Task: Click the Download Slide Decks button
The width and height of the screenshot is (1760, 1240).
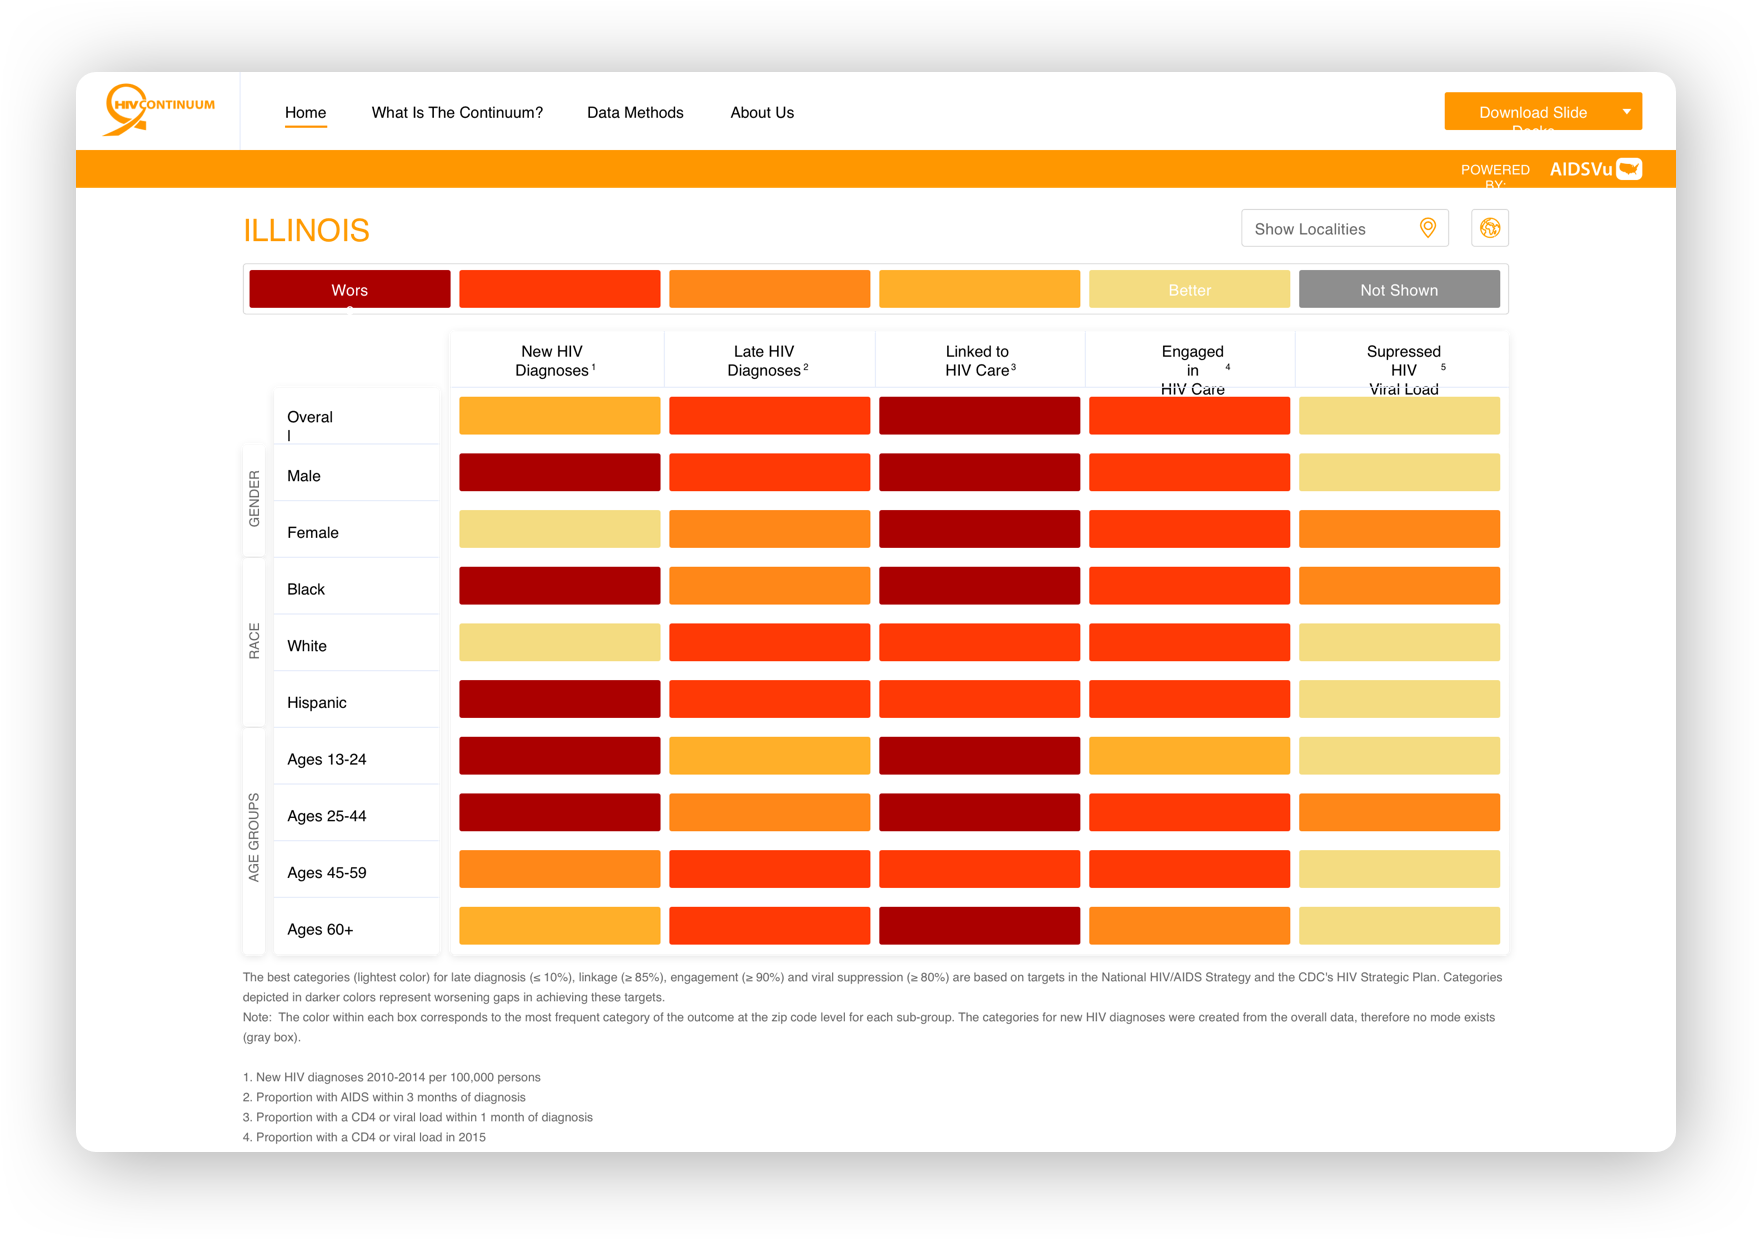Action: tap(1532, 112)
